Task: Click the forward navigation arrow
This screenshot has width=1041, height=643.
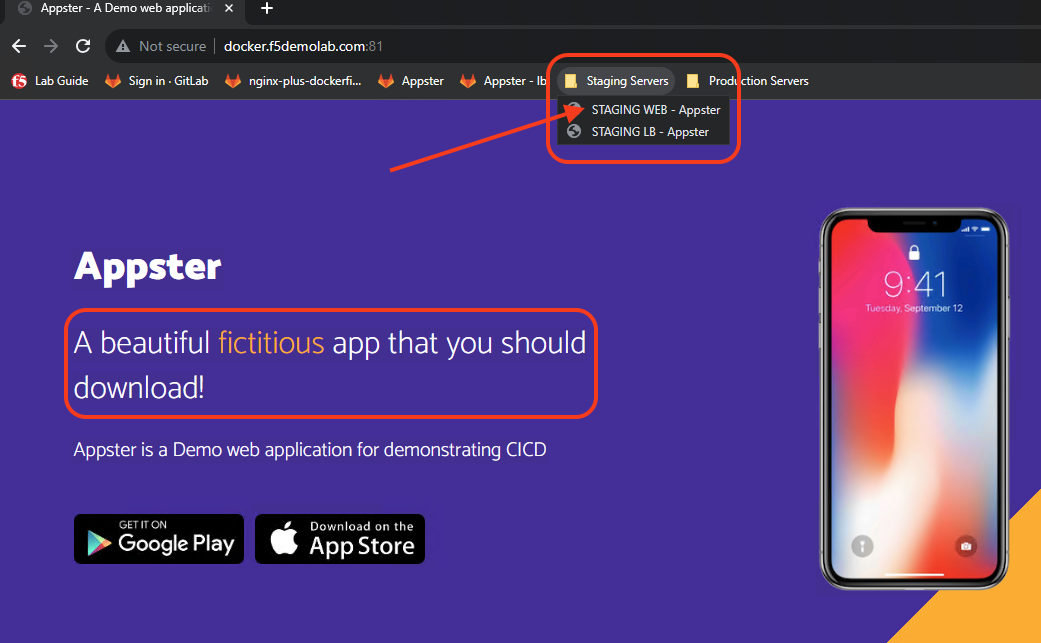Action: pos(51,46)
